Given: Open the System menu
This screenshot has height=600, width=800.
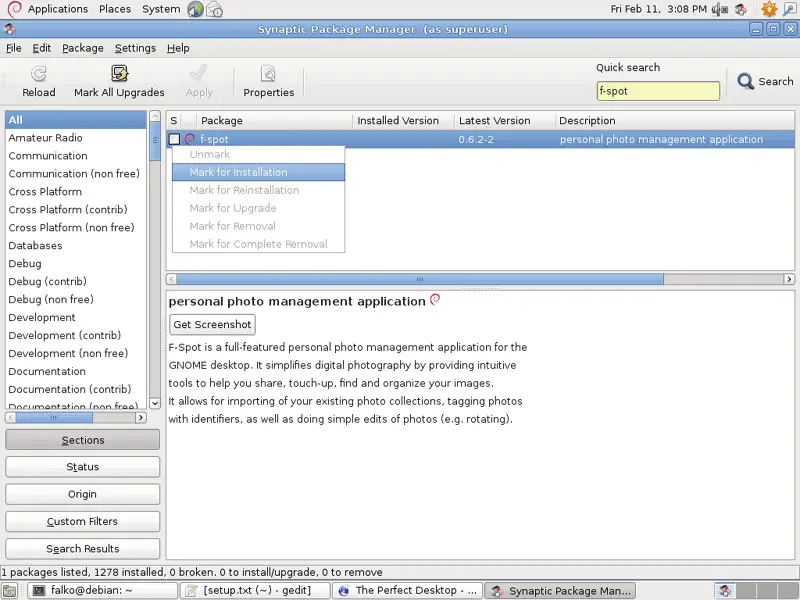Looking at the screenshot, I should point(161,9).
